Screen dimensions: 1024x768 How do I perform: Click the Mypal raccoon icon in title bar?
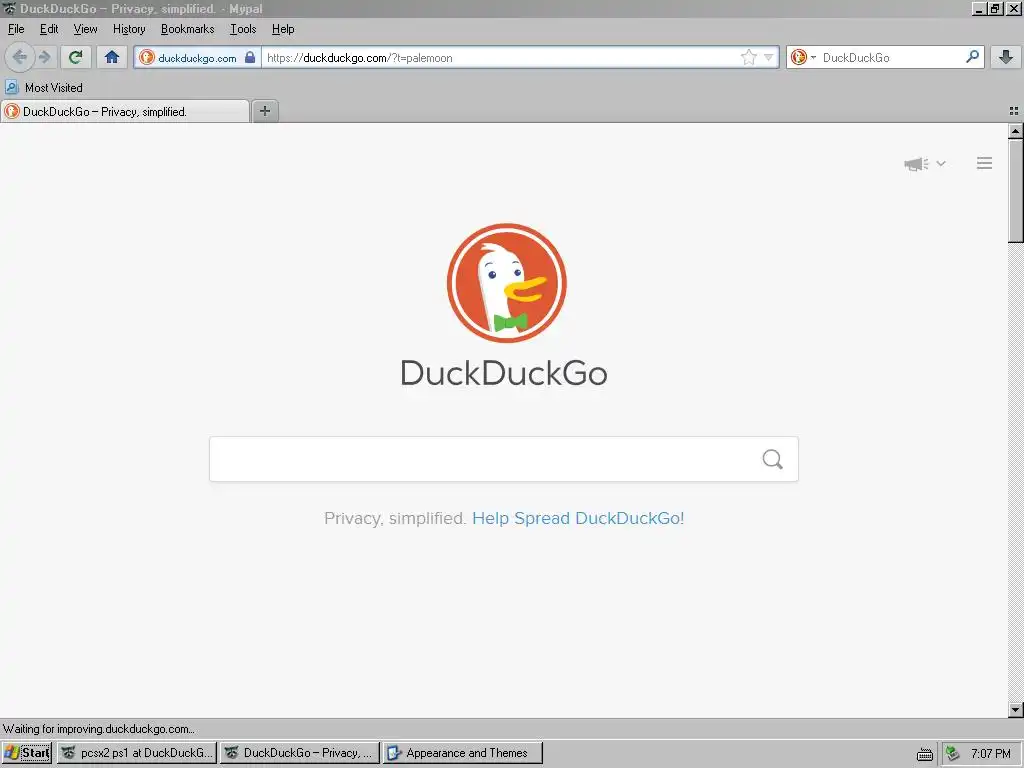click(x=9, y=8)
